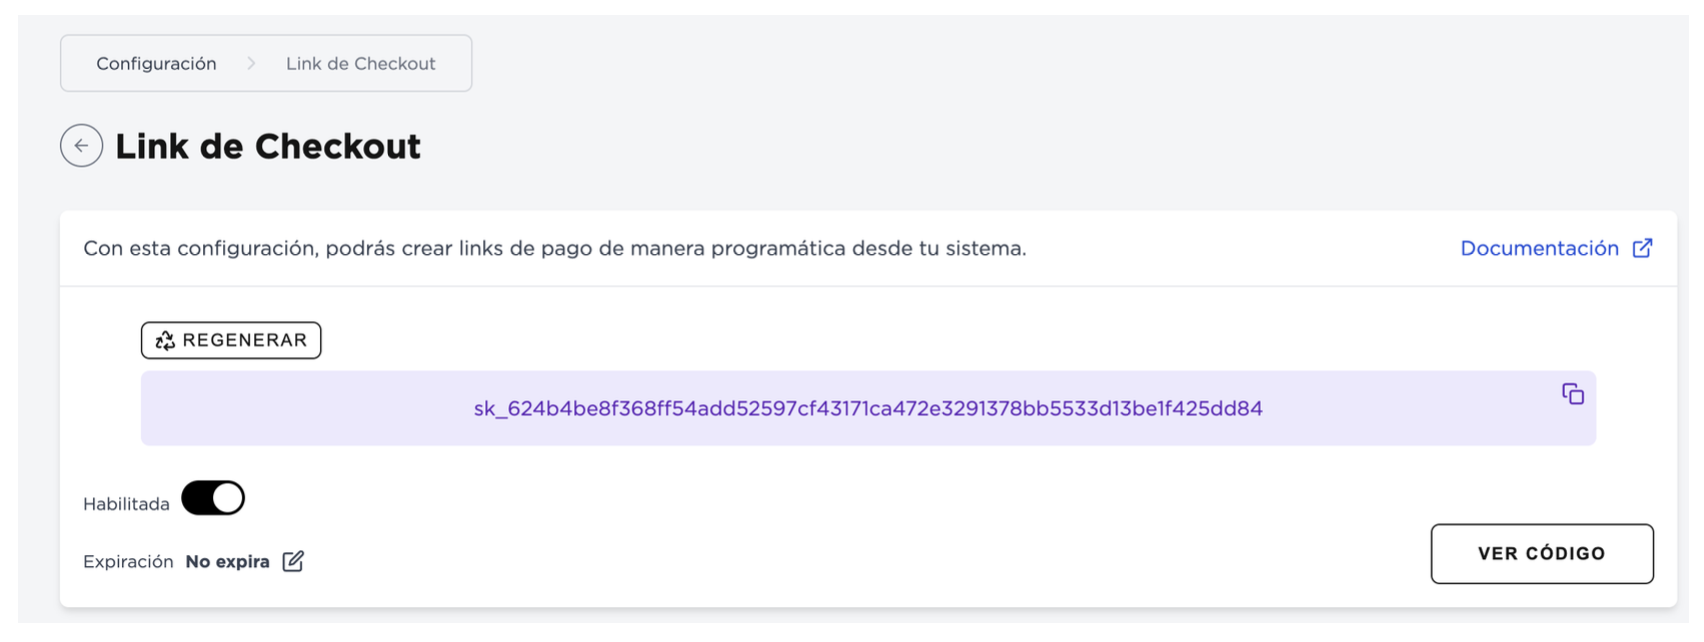This screenshot has width=1704, height=642.
Task: Follow the Documentación link
Action: (x=1539, y=248)
